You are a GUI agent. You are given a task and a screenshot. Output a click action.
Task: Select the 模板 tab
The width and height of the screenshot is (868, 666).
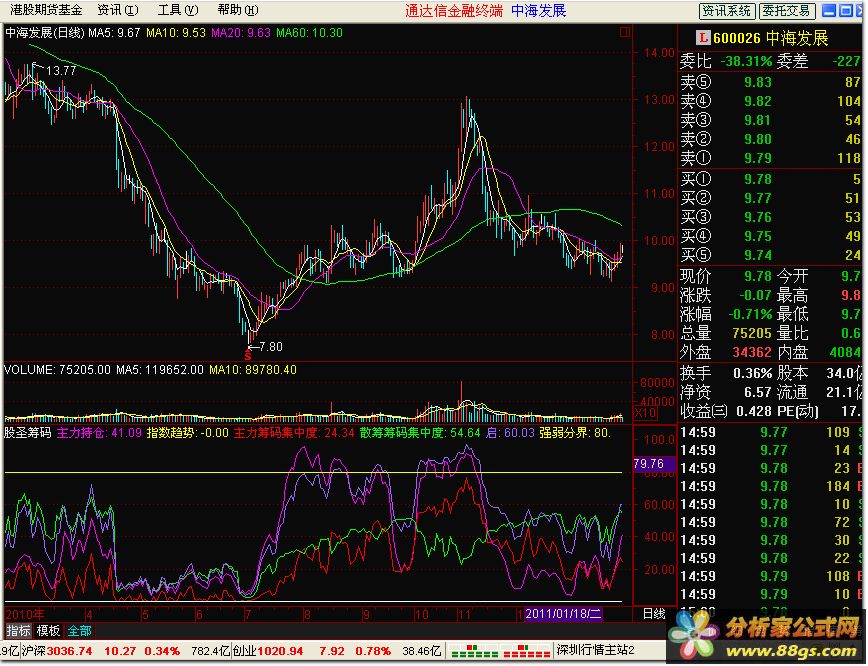tap(48, 631)
